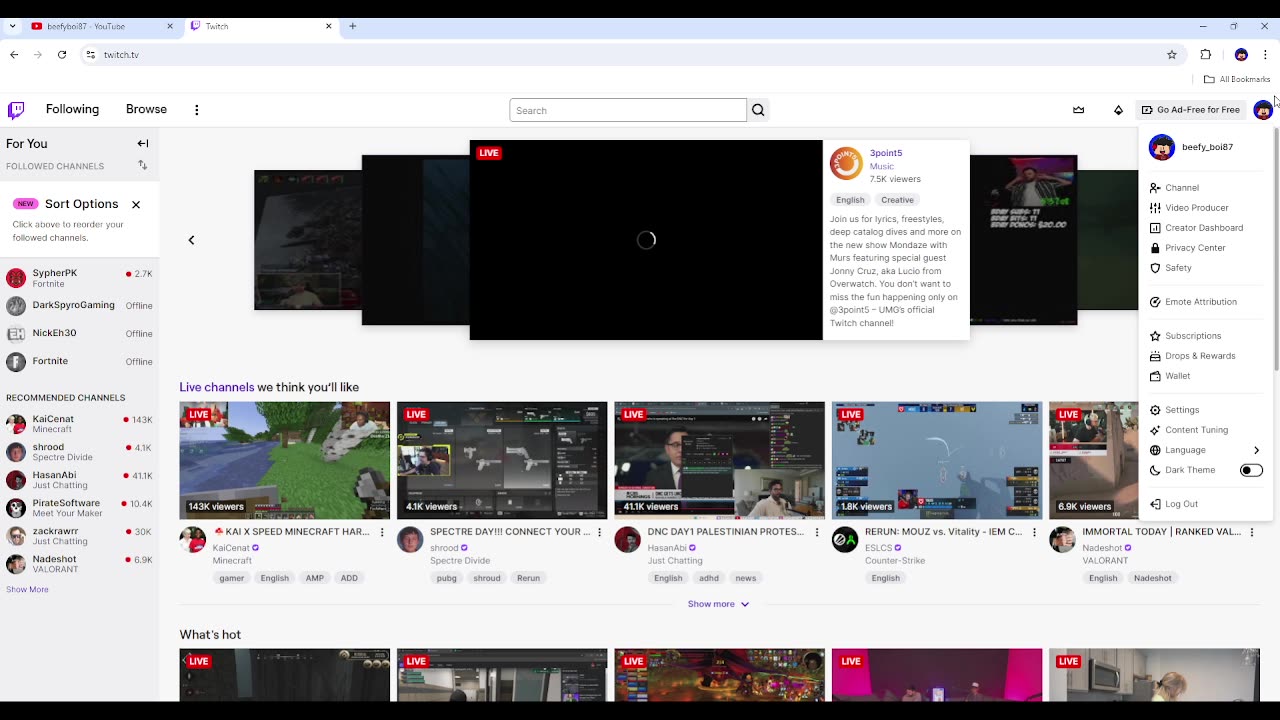
Task: Open options for HasanAbi stream card
Action: (817, 533)
